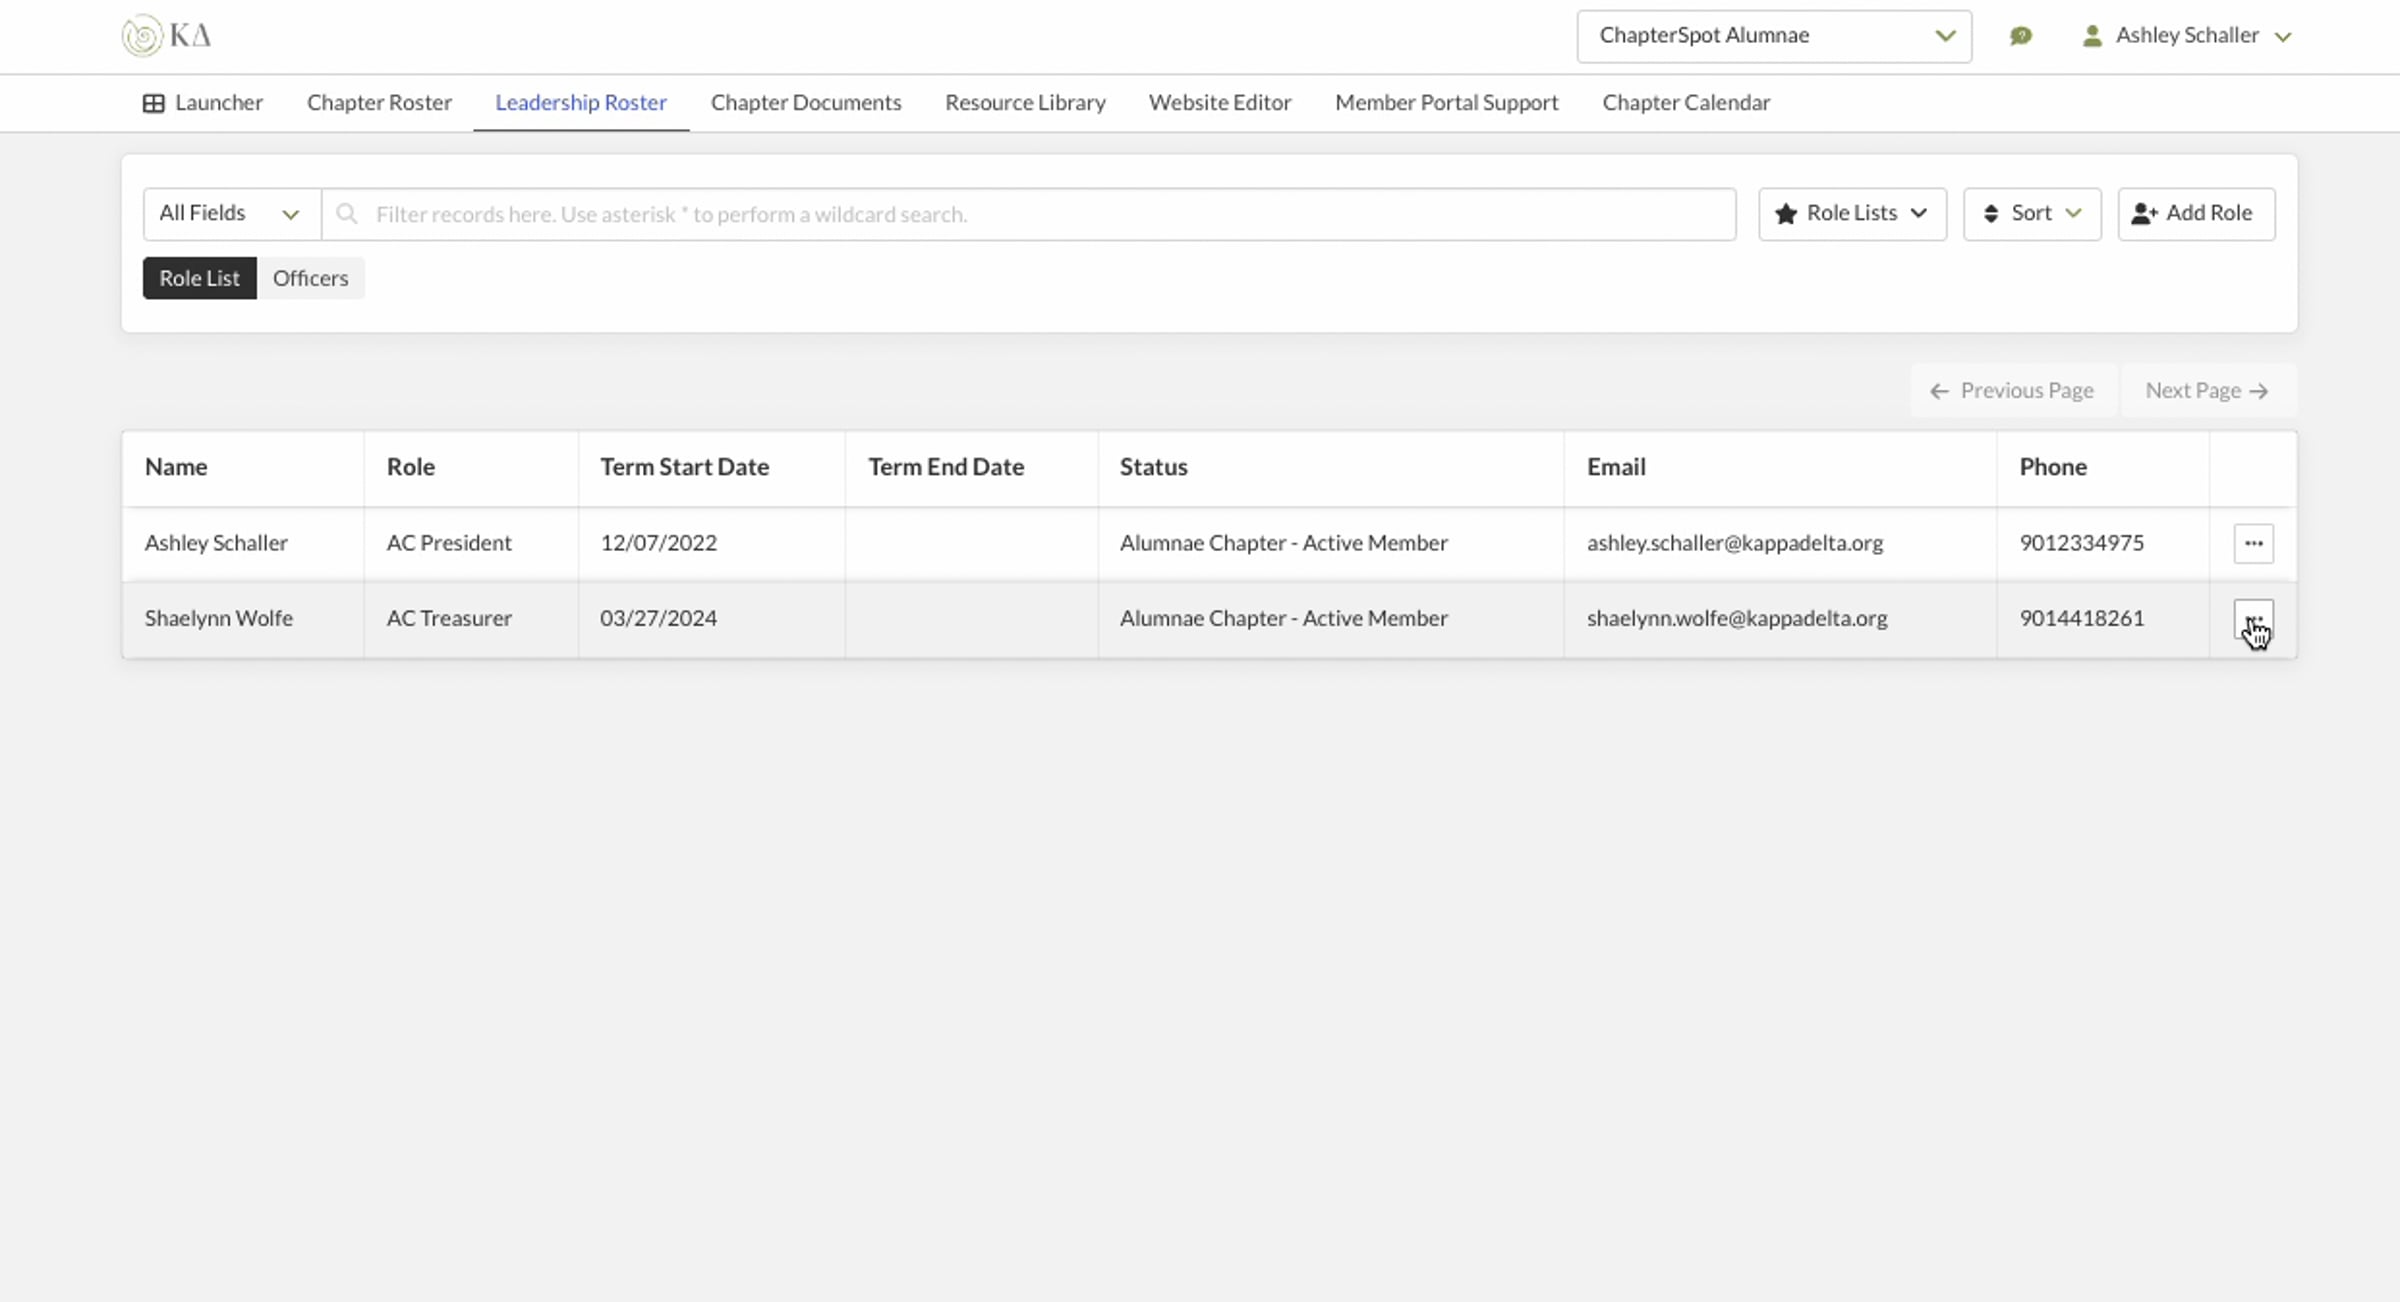Expand the Sort dropdown
The height and width of the screenshot is (1302, 2400).
tap(2031, 214)
